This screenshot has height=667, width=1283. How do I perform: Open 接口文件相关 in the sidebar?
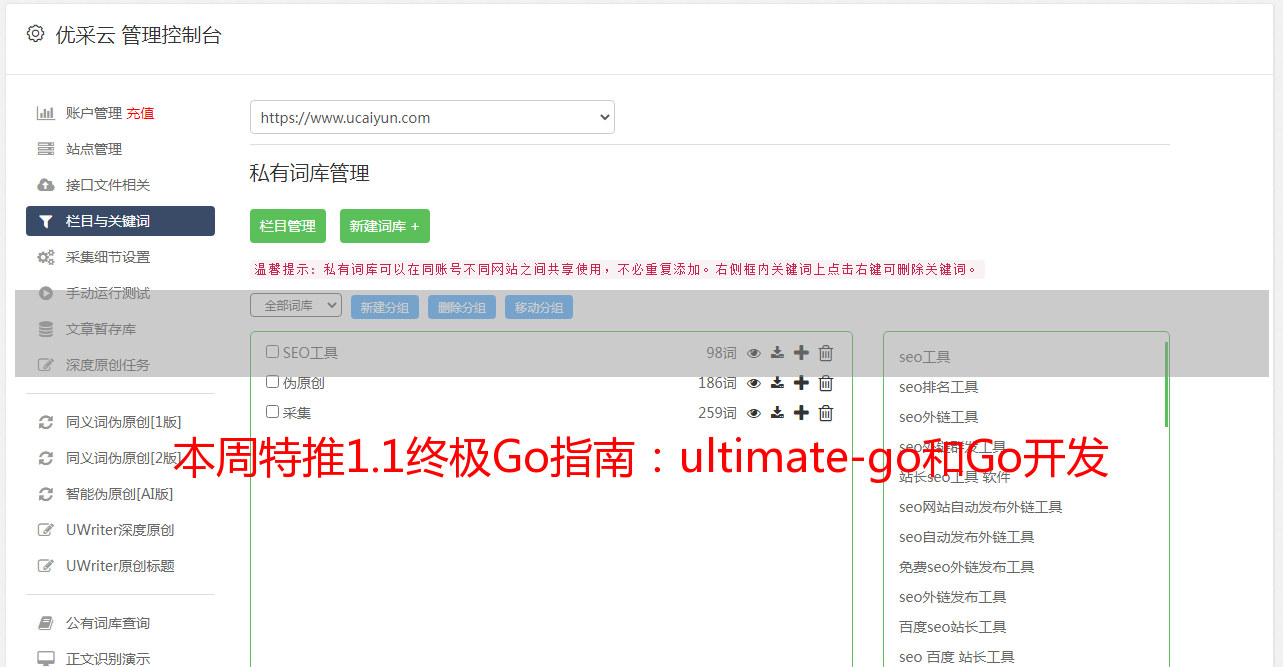pos(108,185)
